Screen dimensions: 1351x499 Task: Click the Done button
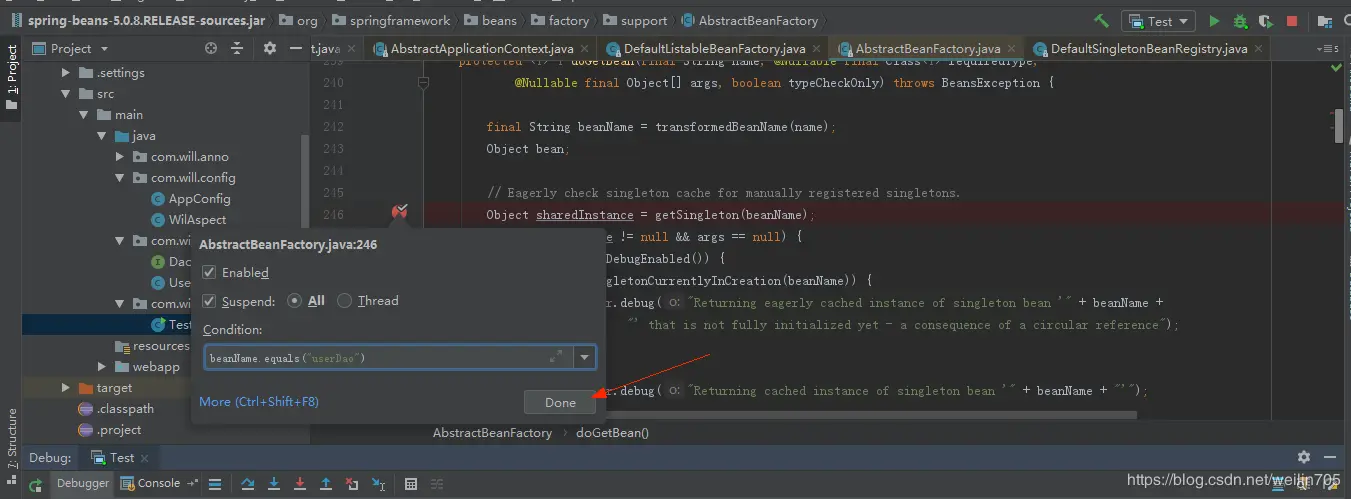[x=560, y=402]
